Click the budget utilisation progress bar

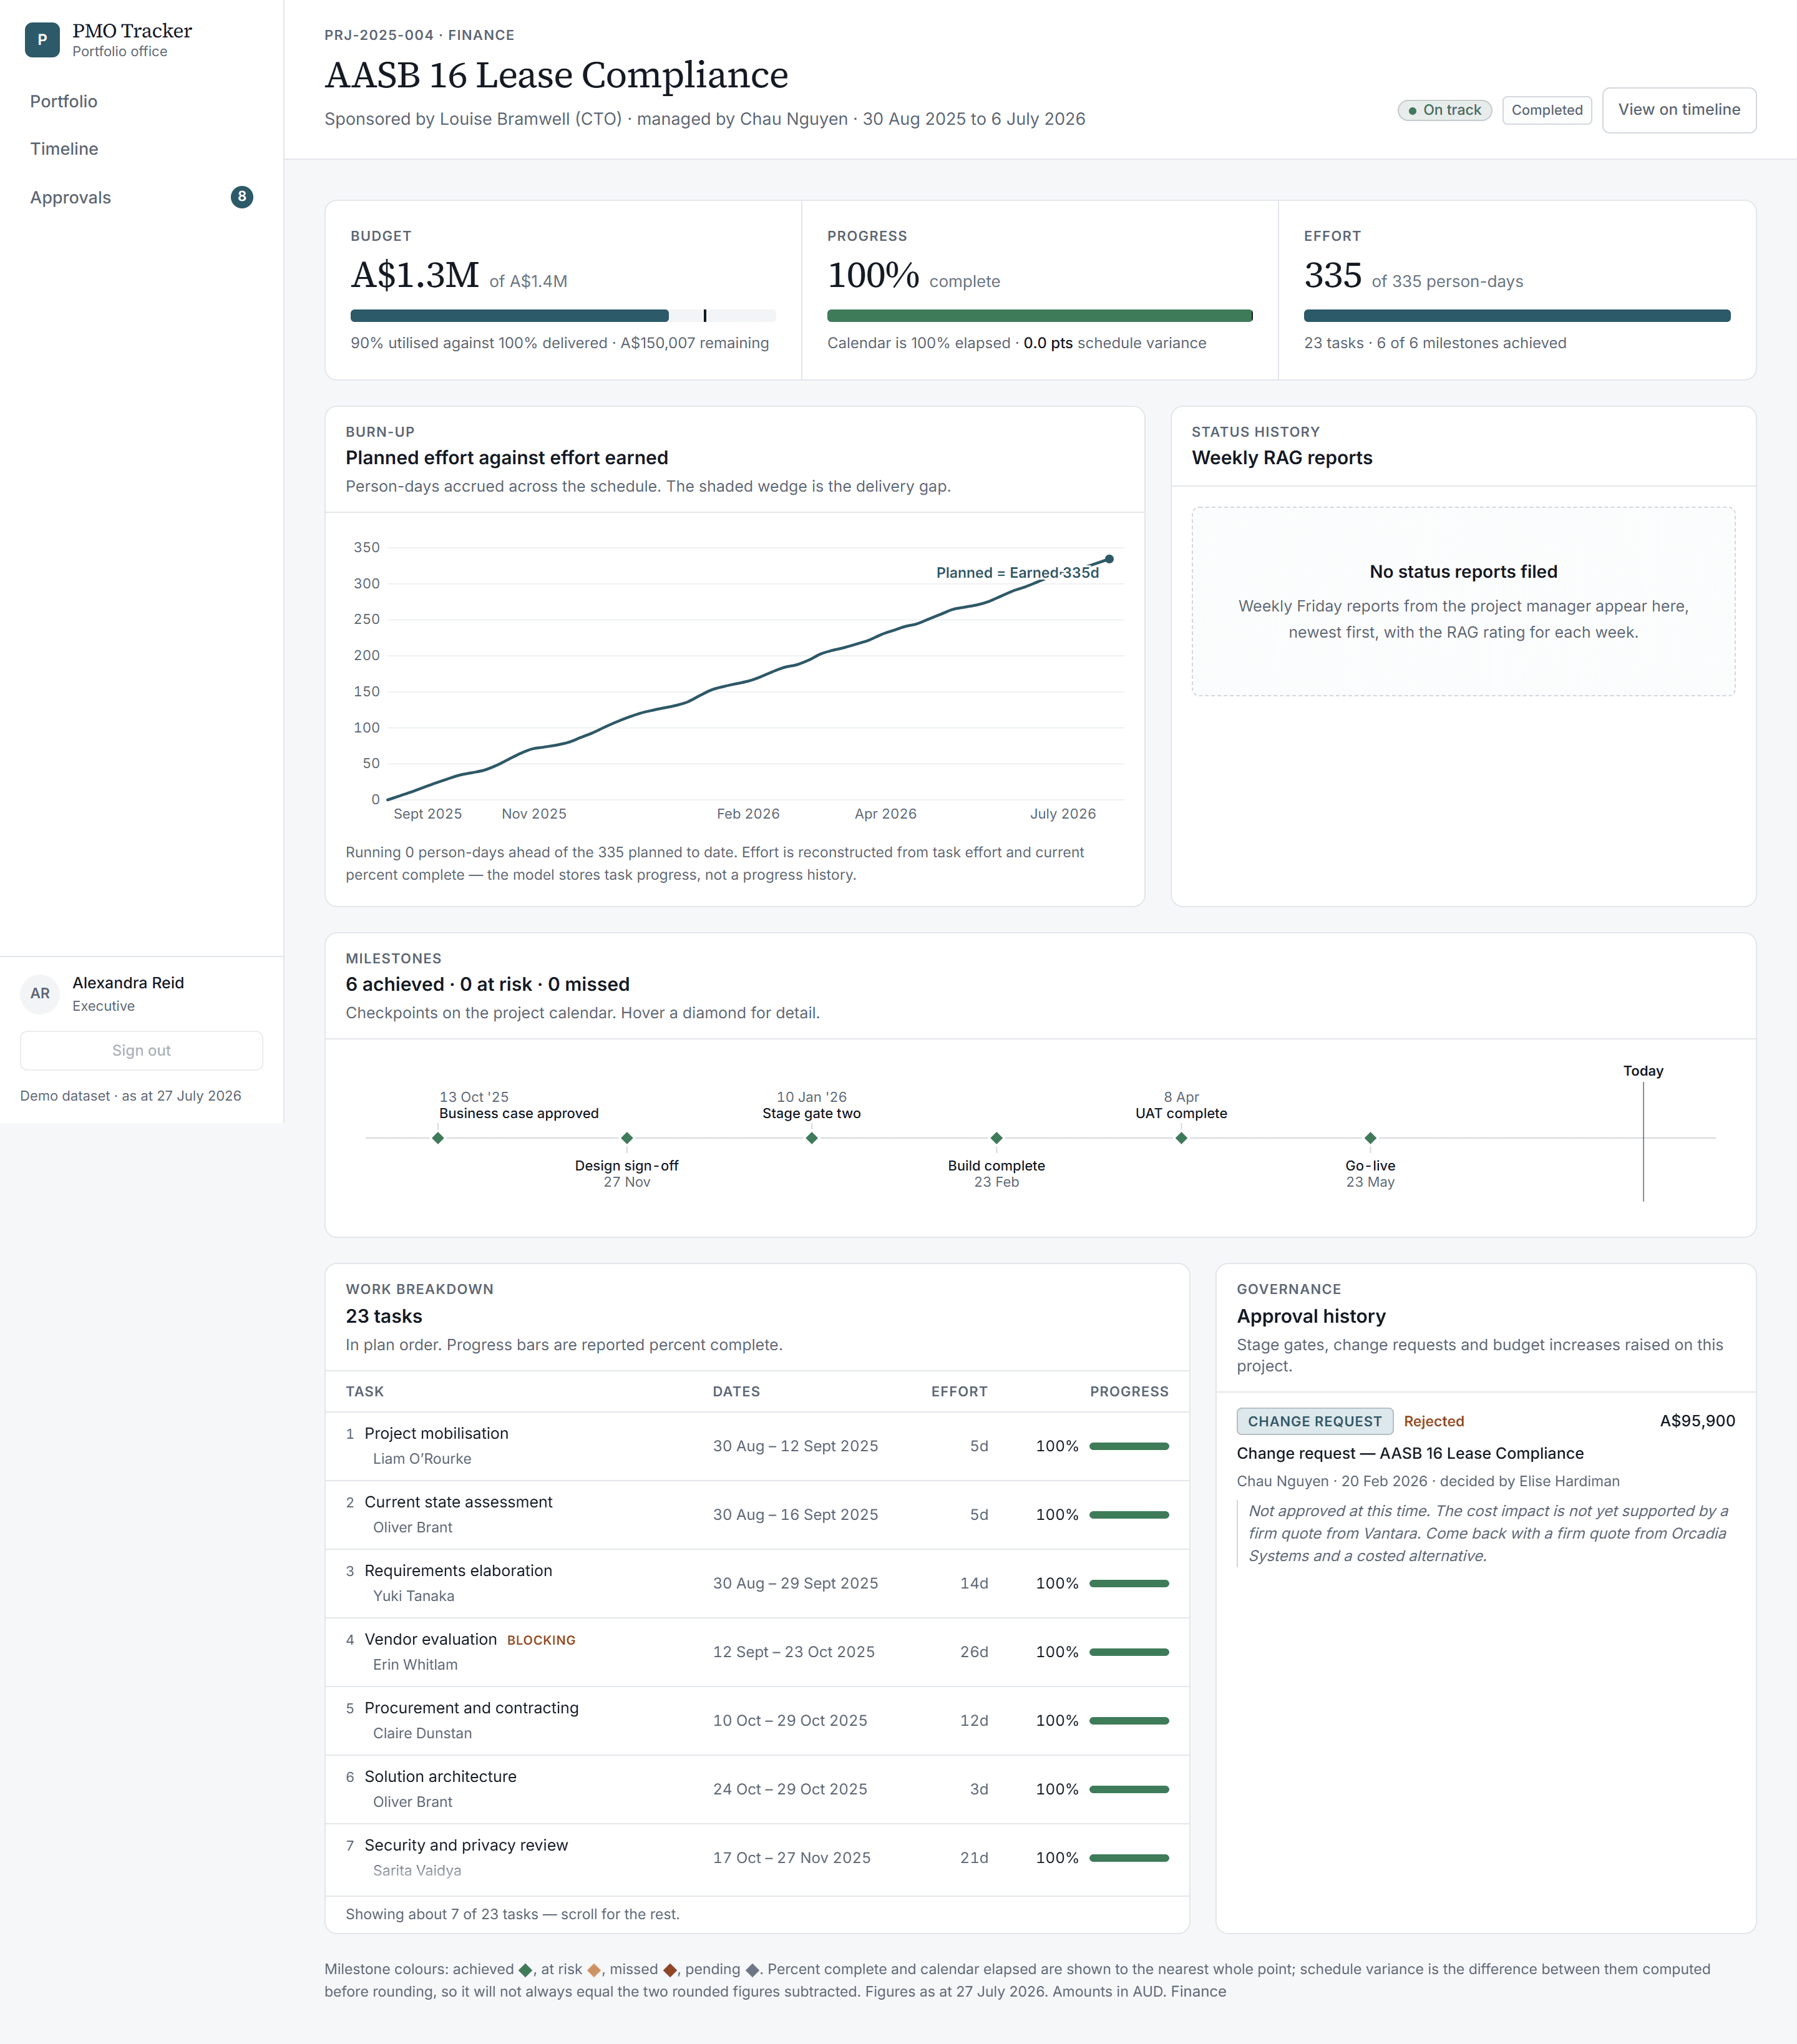coord(563,316)
